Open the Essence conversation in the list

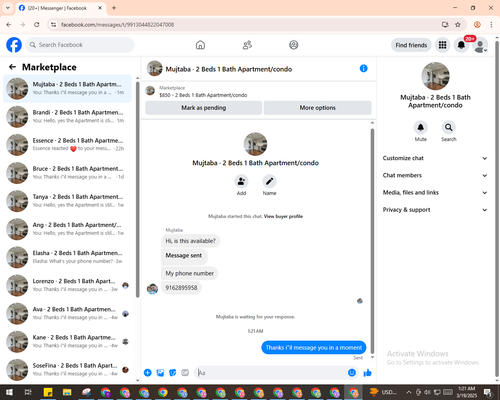coord(68,145)
